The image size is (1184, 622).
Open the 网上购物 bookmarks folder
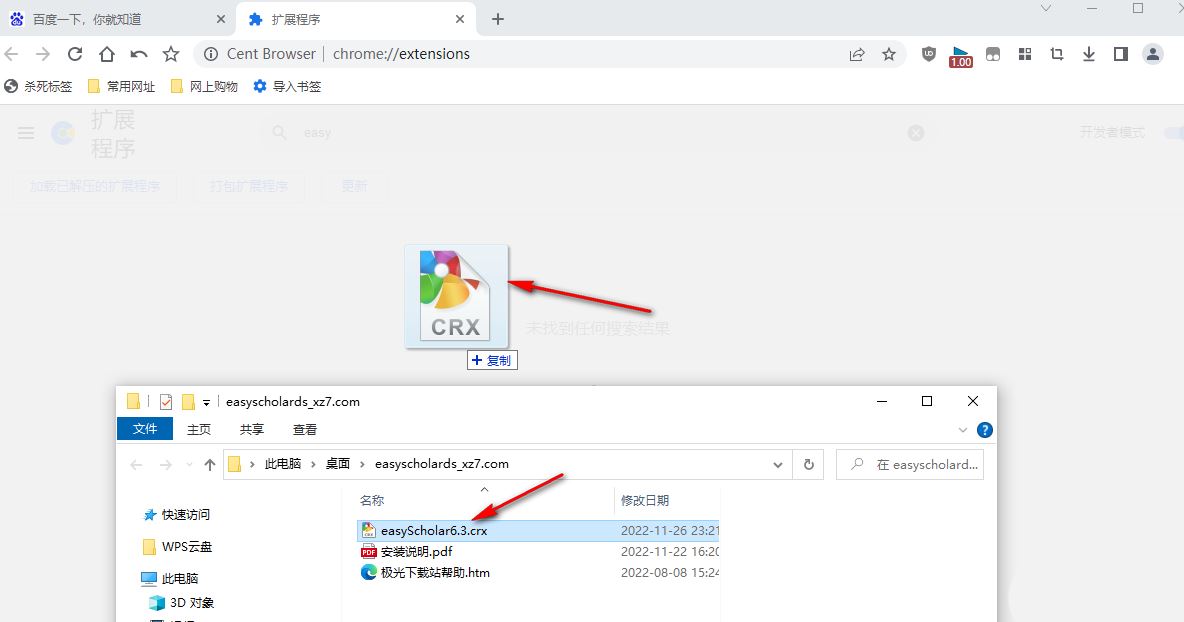coord(204,86)
